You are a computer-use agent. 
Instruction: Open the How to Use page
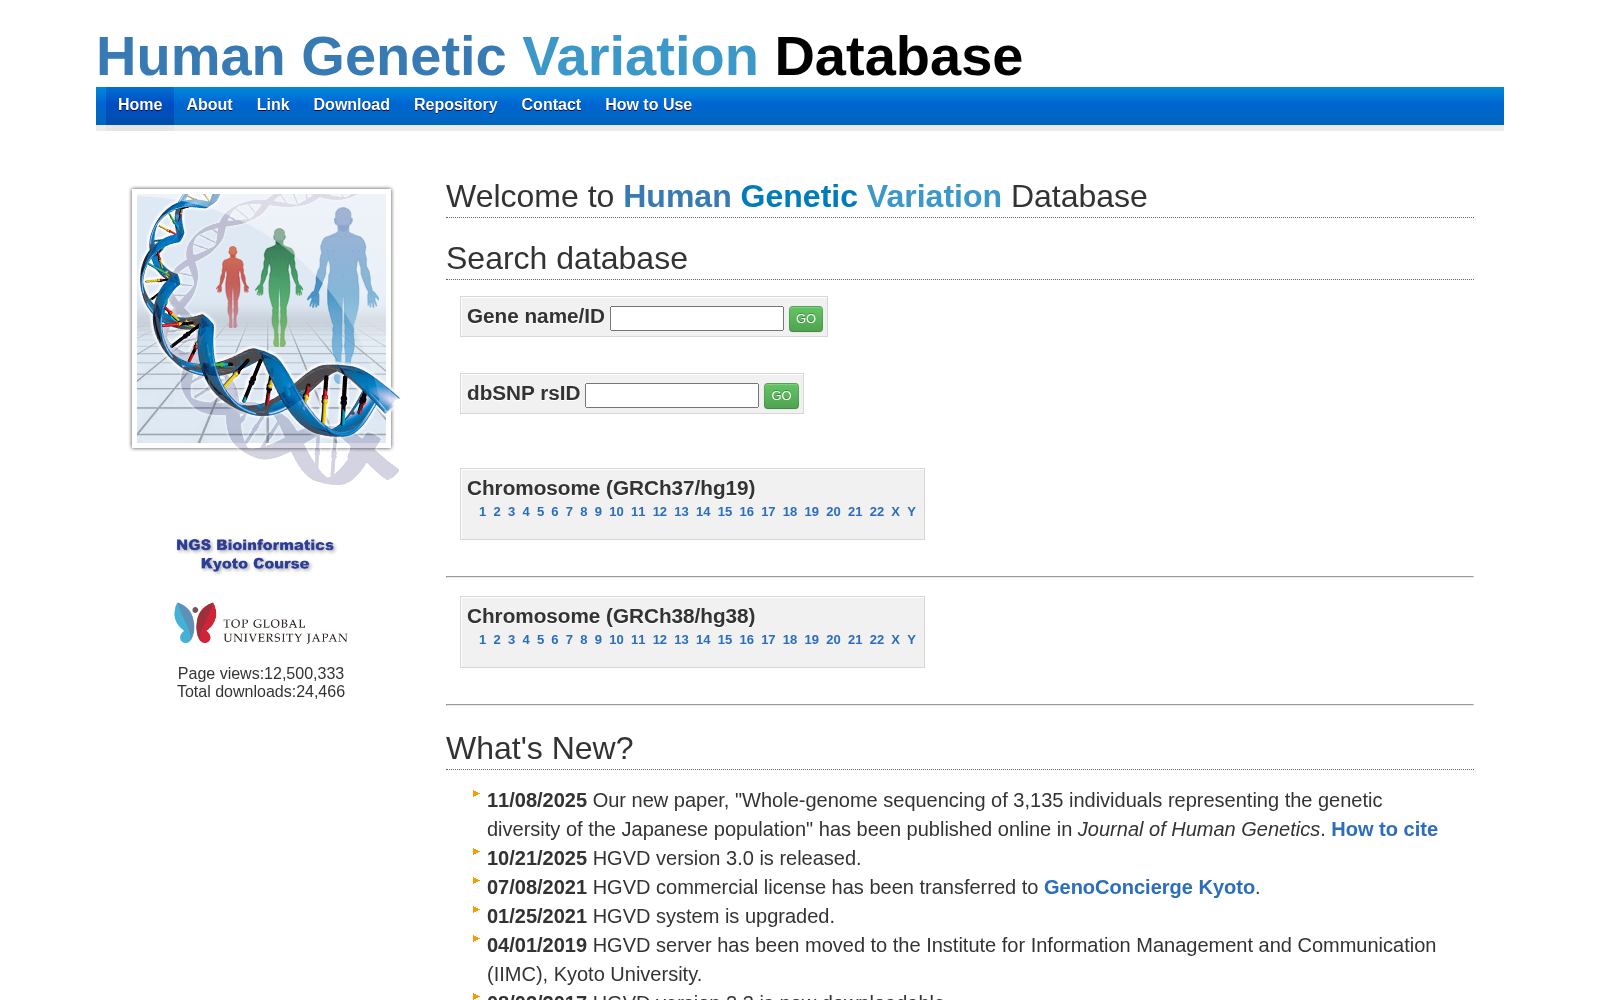tap(648, 105)
